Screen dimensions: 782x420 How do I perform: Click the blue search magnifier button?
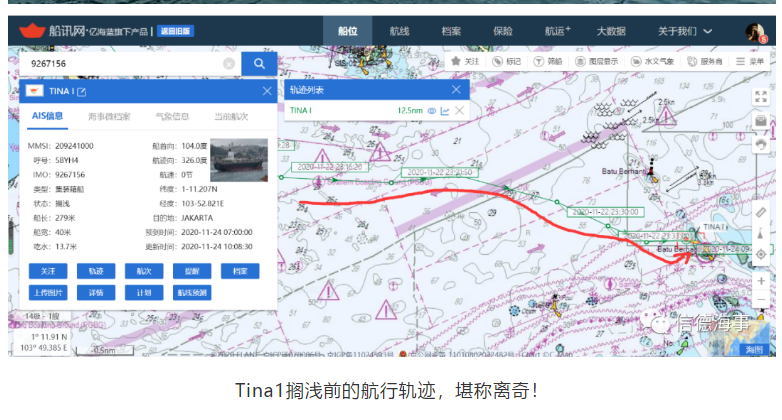pos(259,64)
